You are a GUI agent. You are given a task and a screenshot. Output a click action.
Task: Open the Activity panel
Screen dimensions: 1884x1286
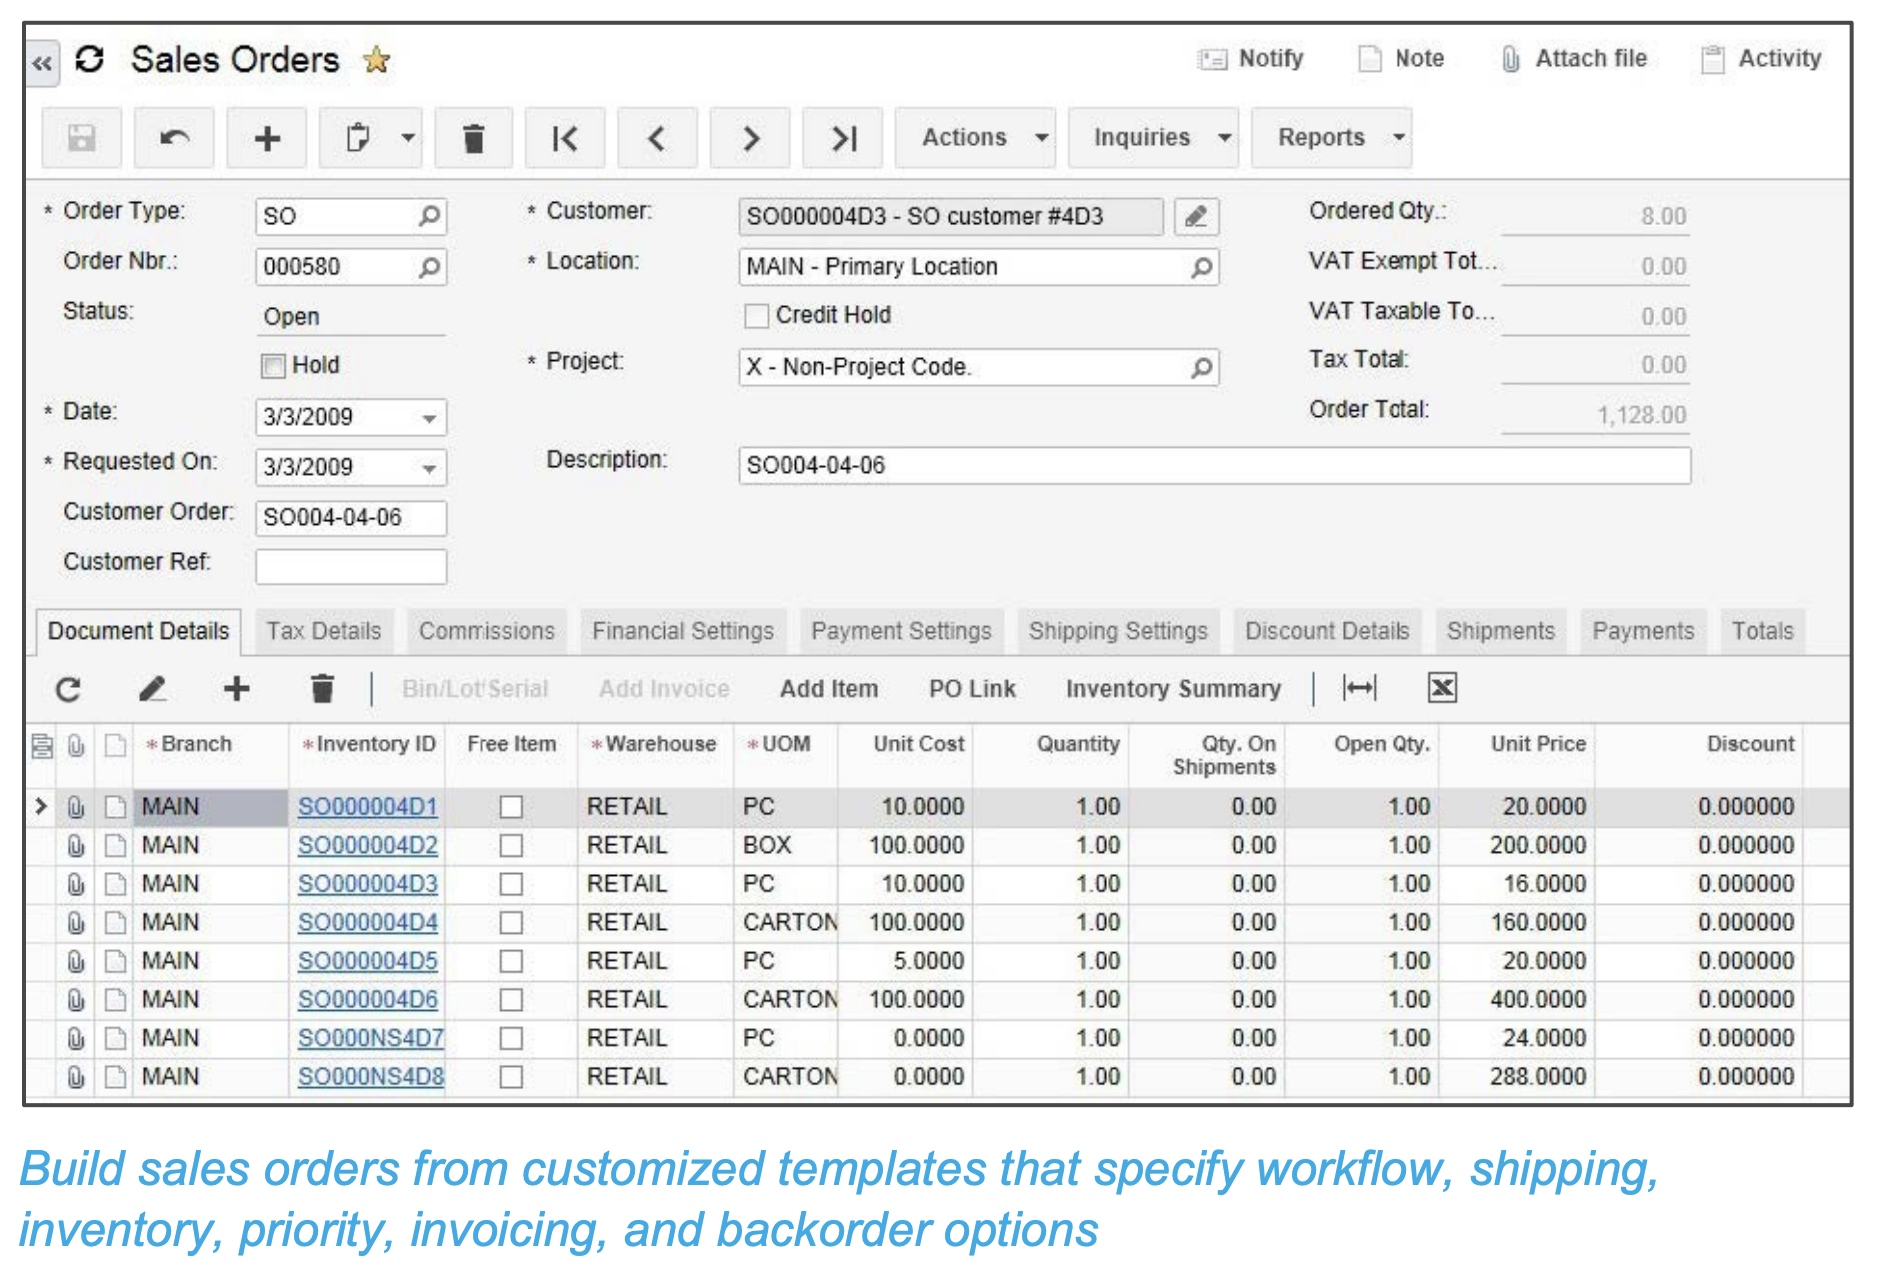click(1761, 59)
